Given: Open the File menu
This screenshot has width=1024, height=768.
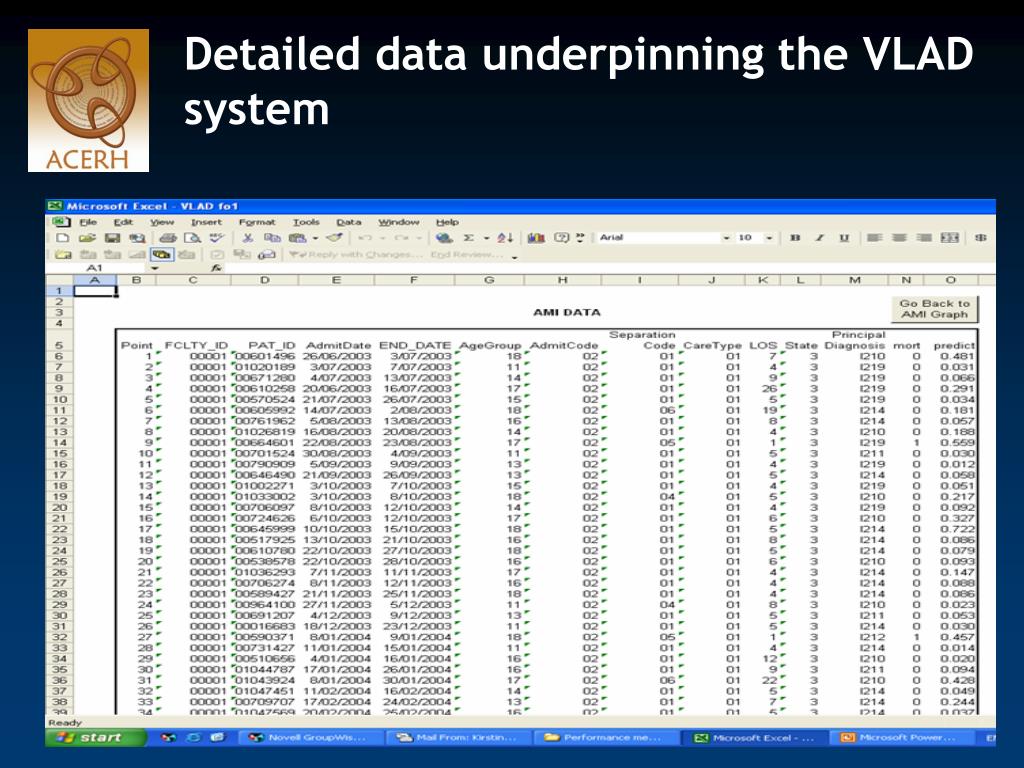Looking at the screenshot, I should click(88, 222).
